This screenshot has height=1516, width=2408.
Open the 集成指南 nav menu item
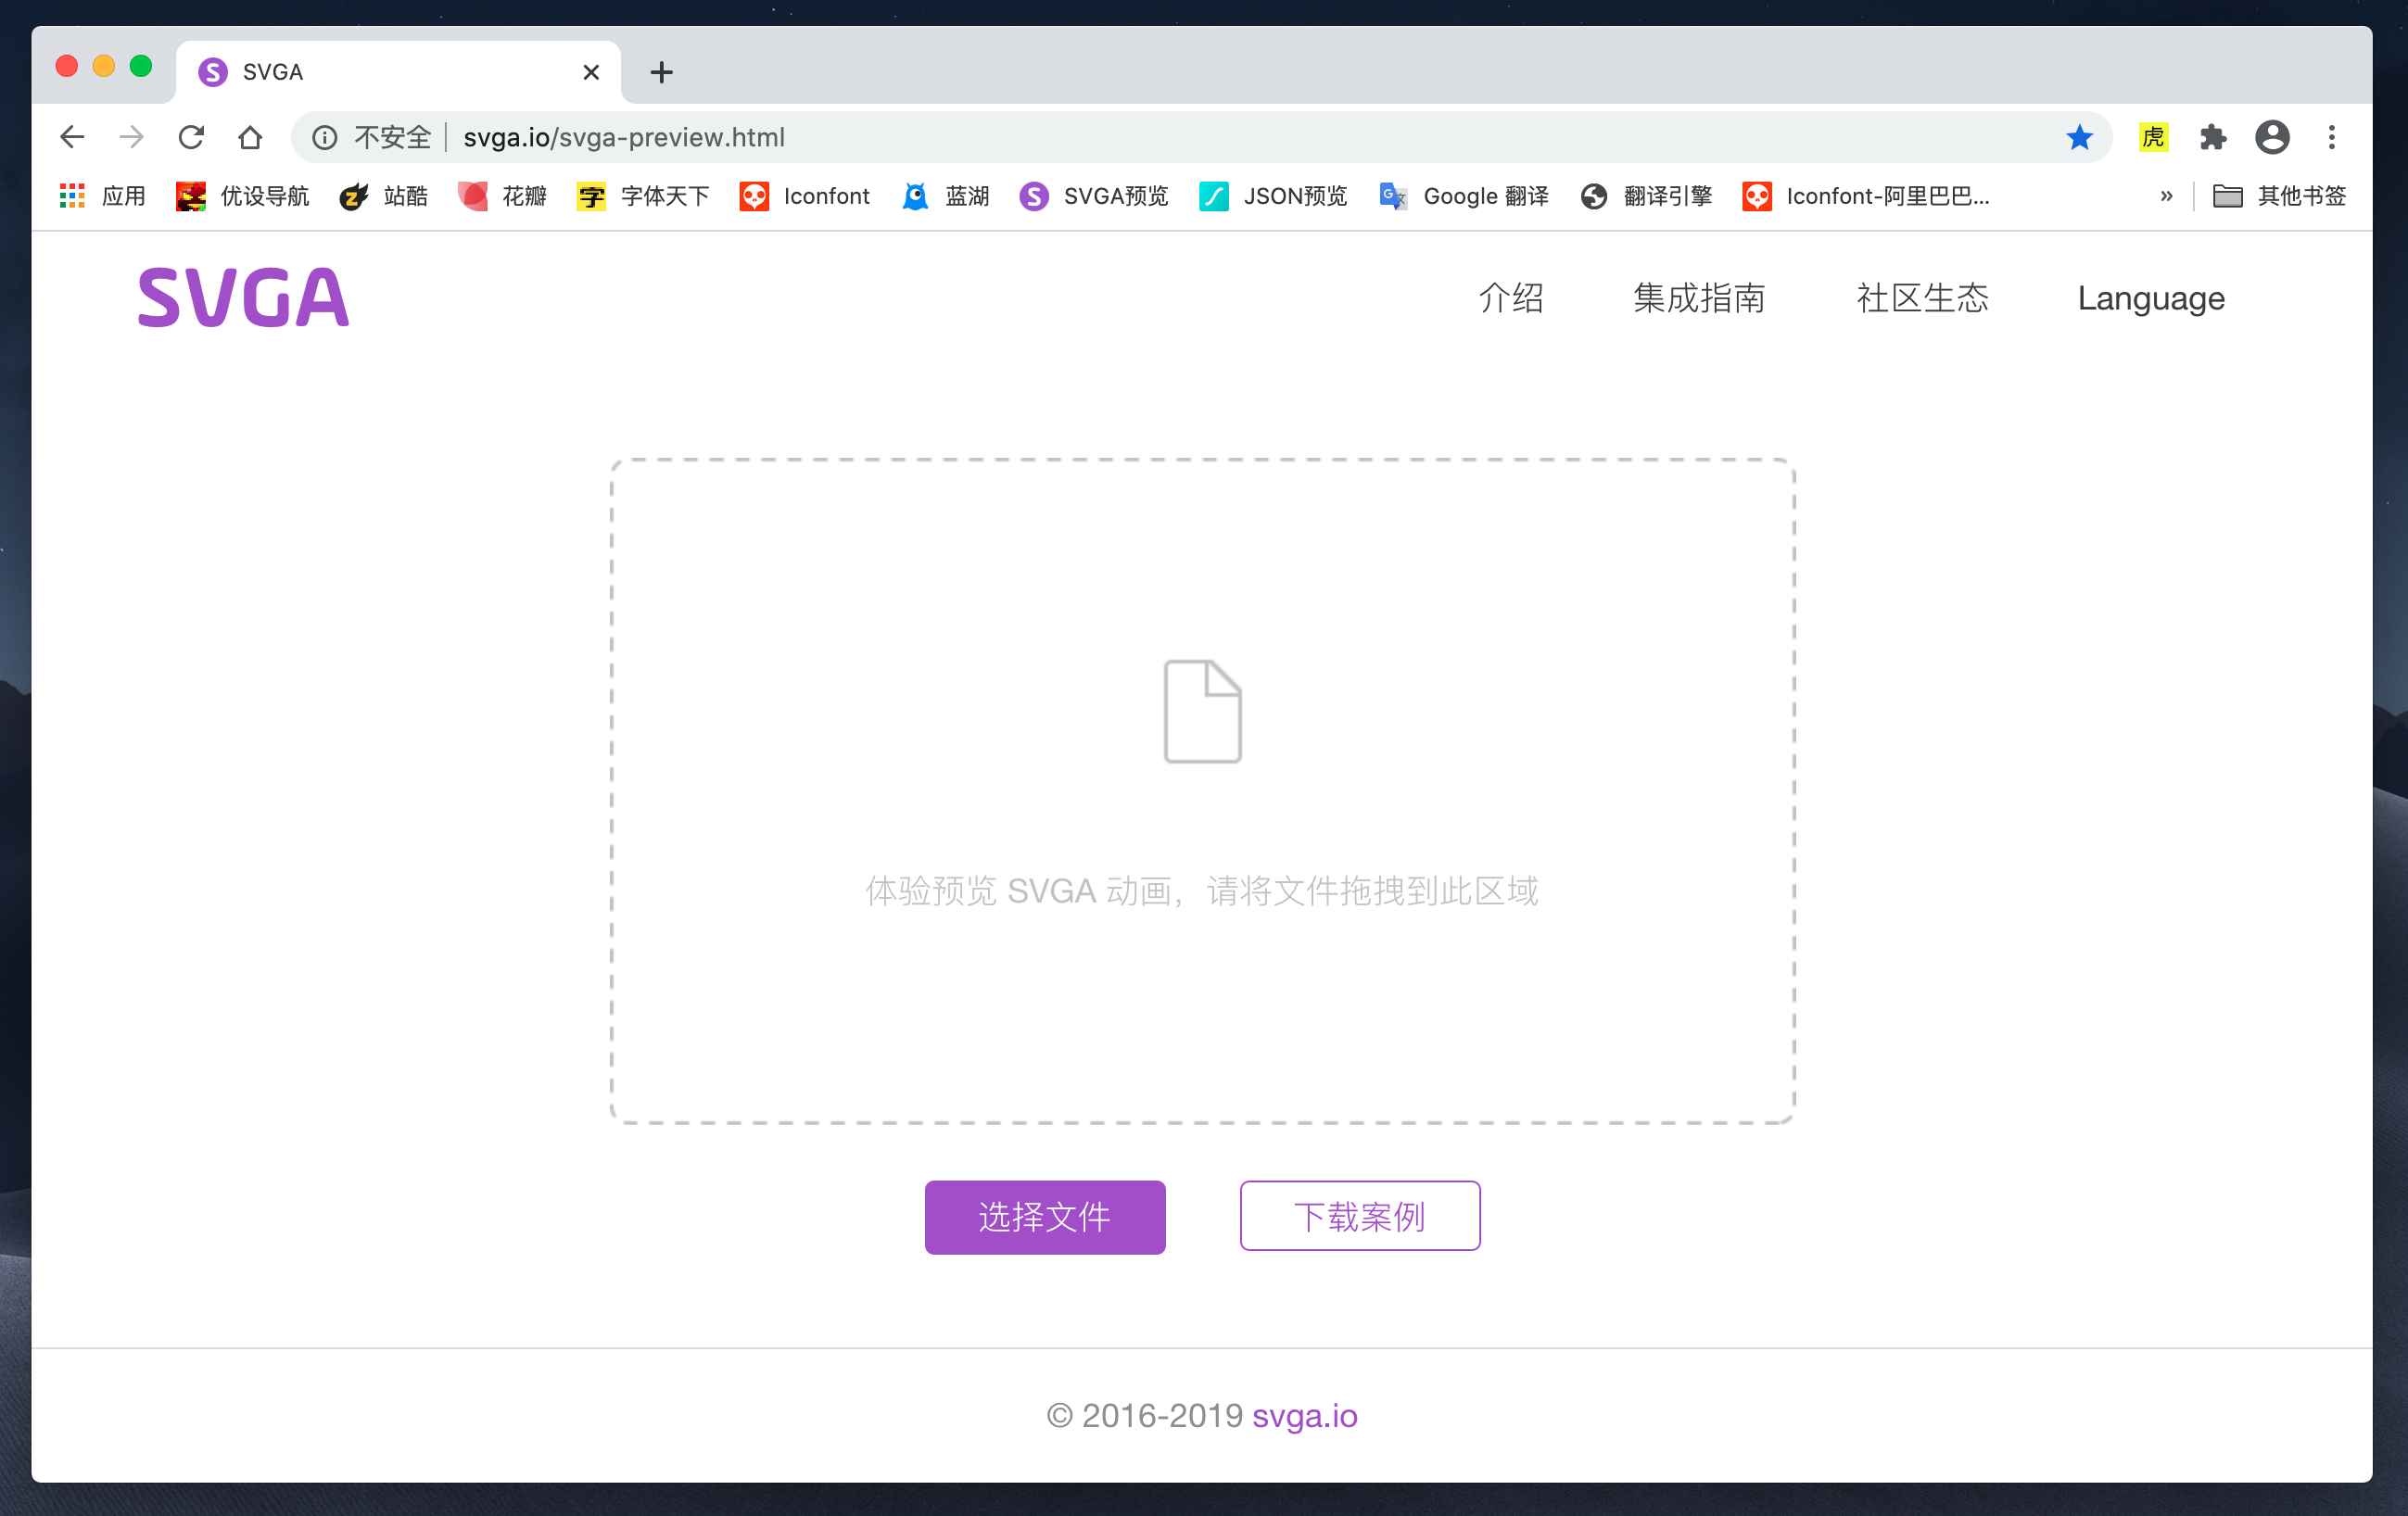click(x=1698, y=298)
